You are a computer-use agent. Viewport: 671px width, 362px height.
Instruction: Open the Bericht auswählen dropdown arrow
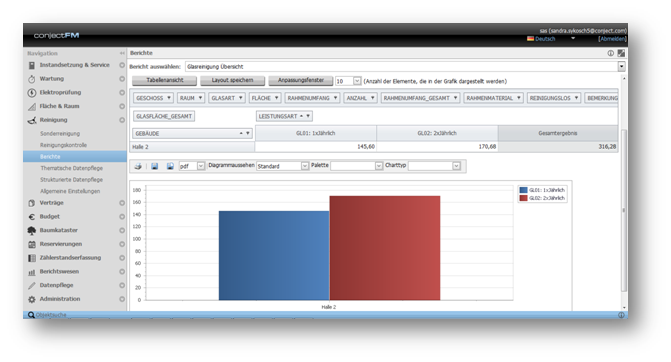(x=621, y=66)
